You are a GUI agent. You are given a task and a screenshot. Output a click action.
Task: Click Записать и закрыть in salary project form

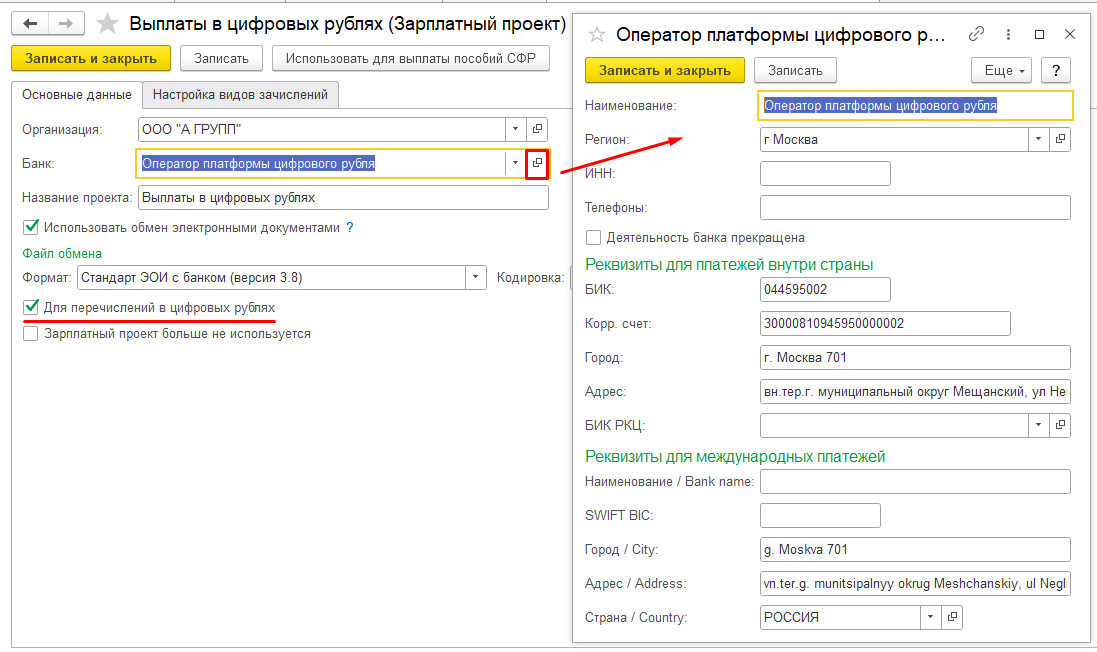(91, 58)
